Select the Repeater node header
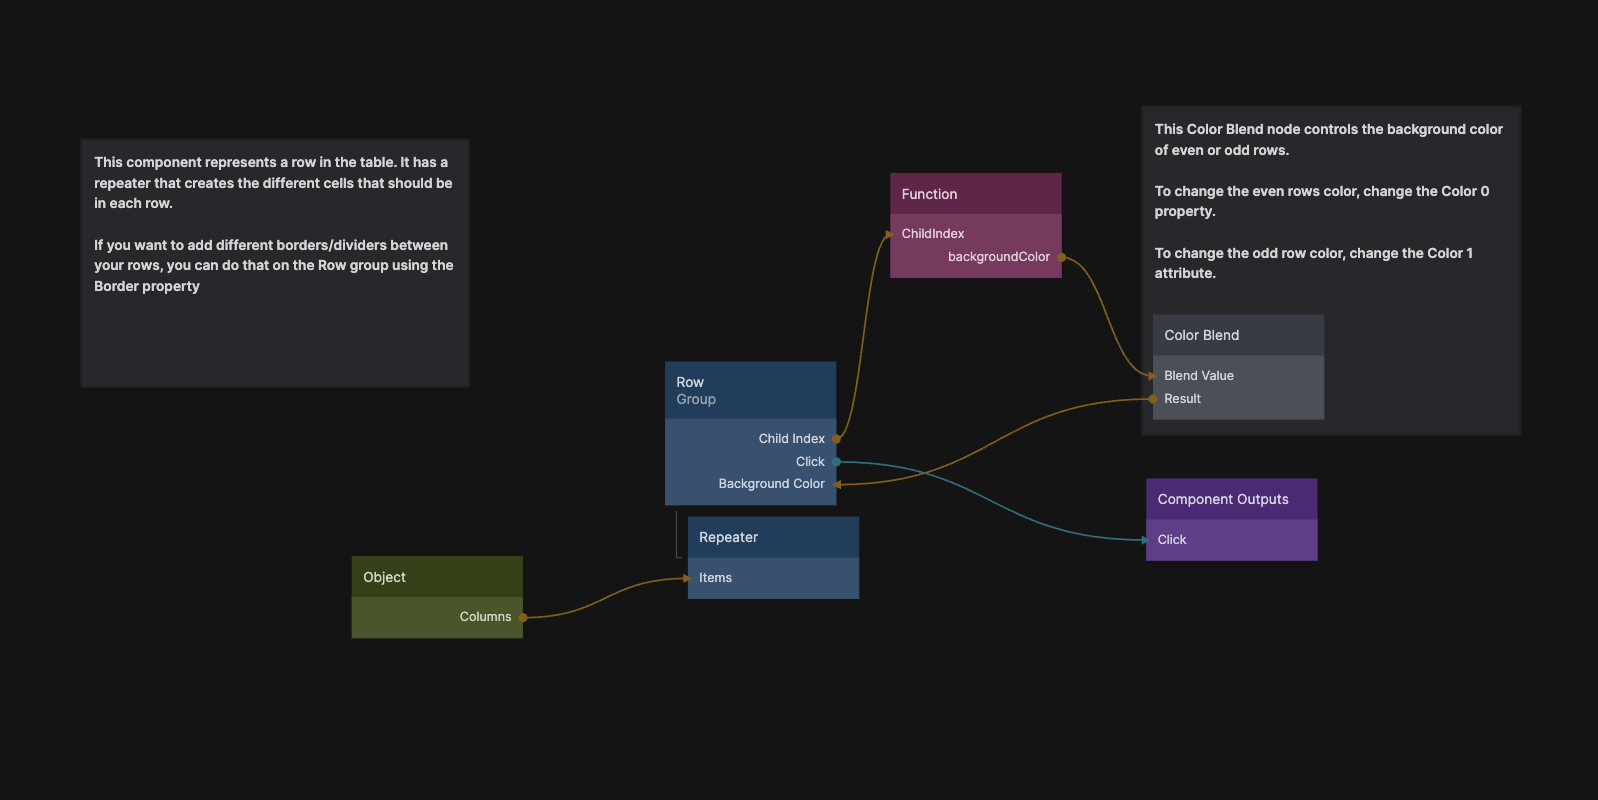The height and width of the screenshot is (800, 1598). click(772, 538)
